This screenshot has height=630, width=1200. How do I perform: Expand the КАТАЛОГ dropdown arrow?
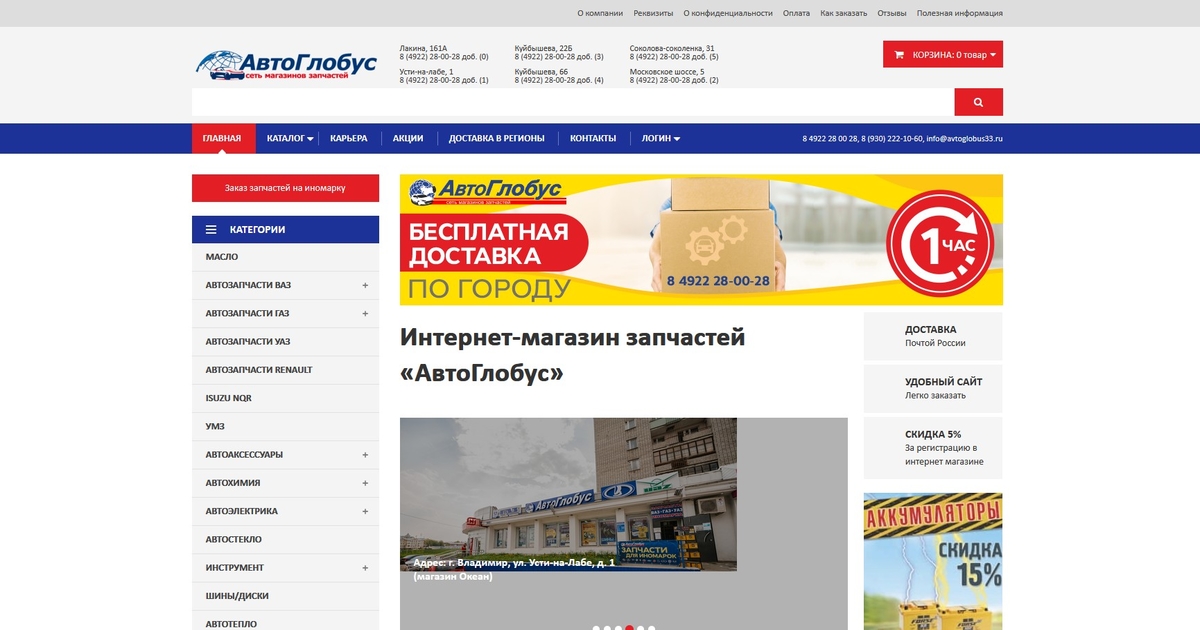pyautogui.click(x=310, y=139)
